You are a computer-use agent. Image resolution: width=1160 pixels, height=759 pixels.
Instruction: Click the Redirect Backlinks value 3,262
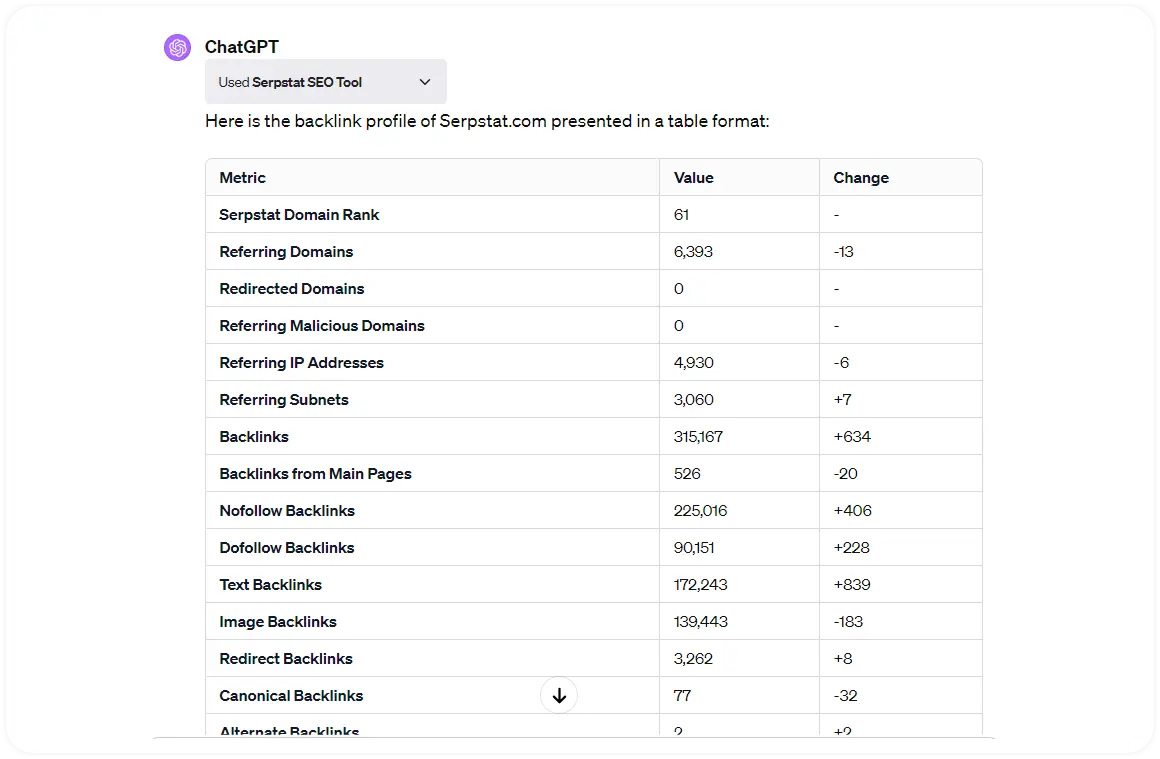tap(693, 658)
